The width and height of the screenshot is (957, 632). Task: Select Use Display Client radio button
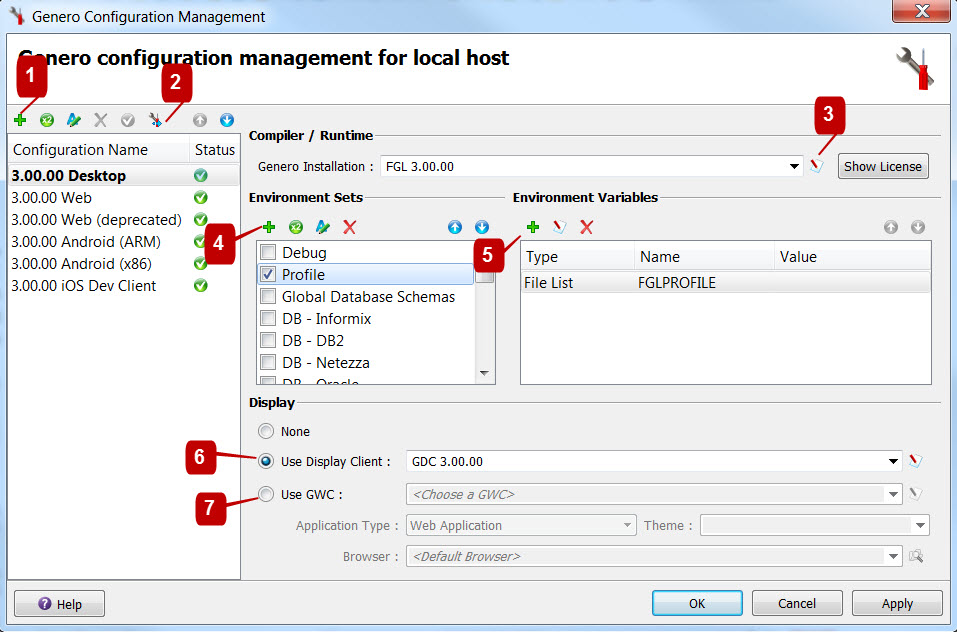[266, 461]
